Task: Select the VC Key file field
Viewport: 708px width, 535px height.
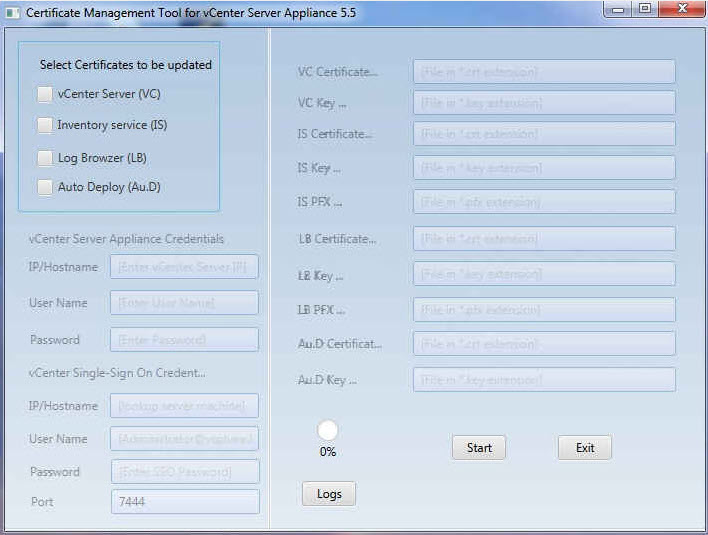Action: pyautogui.click(x=544, y=103)
